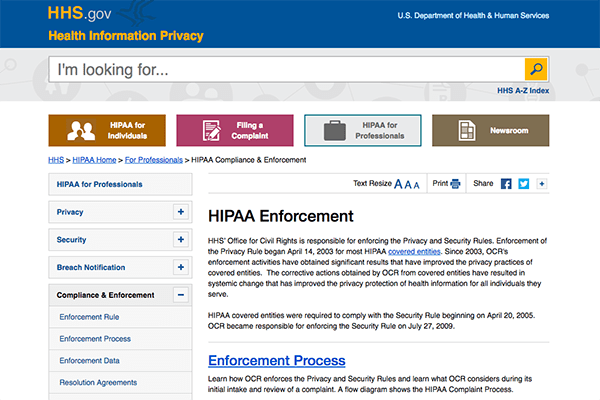The width and height of the screenshot is (600, 400).
Task: Click the newspaper icon on Newsroom
Action: coord(467,131)
